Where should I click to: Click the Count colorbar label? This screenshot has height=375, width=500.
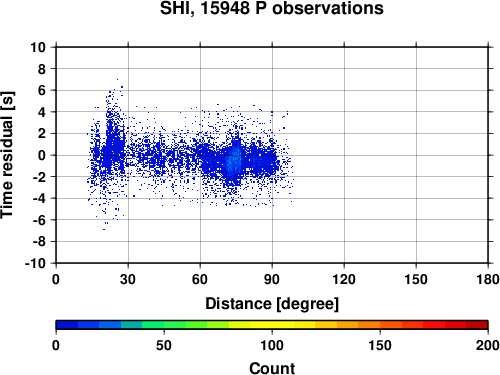(x=272, y=368)
